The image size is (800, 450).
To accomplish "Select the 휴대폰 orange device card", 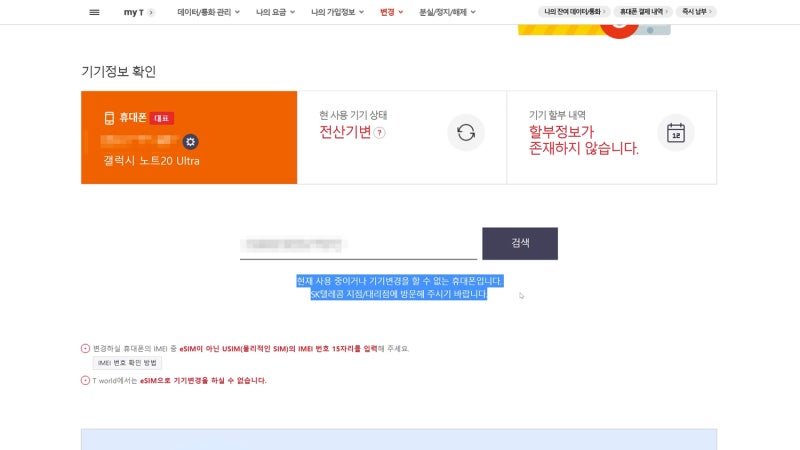I will click(189, 137).
